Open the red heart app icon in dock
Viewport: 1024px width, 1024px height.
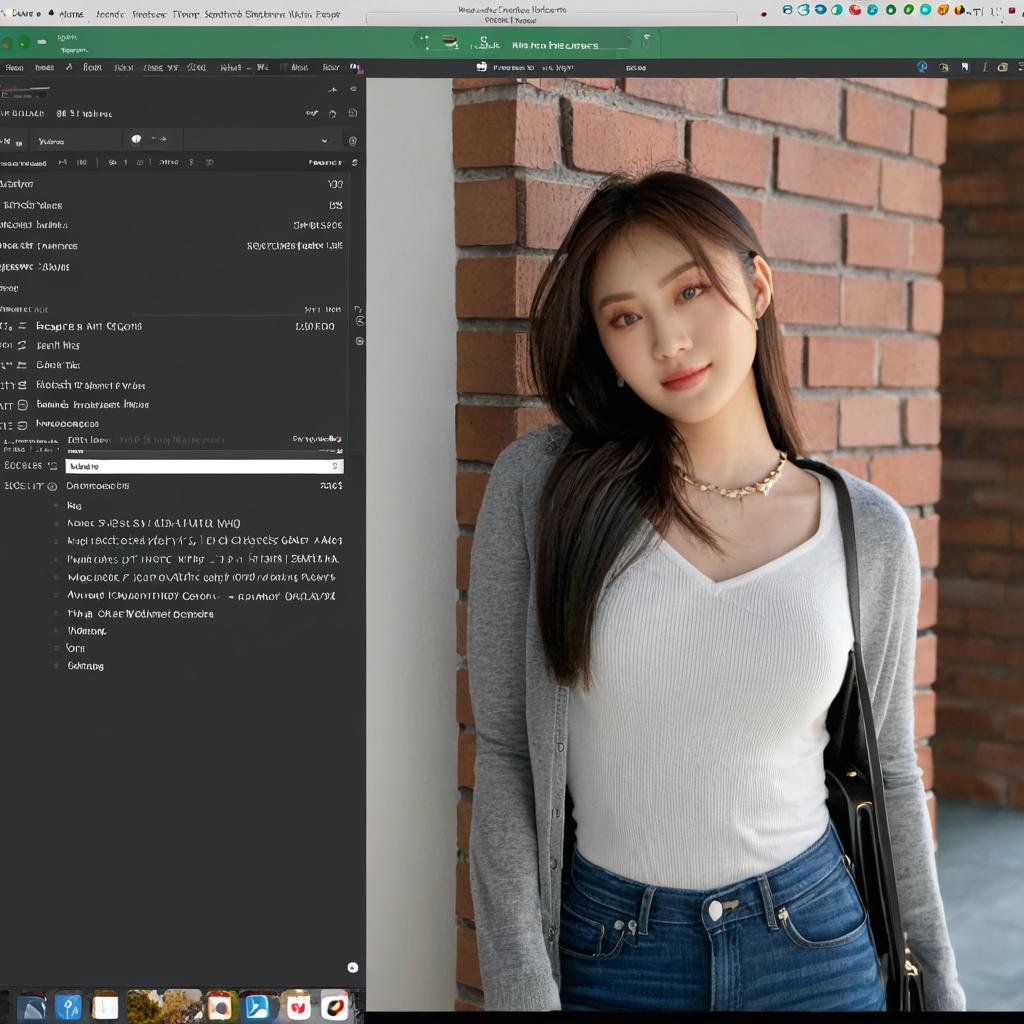pos(298,1006)
